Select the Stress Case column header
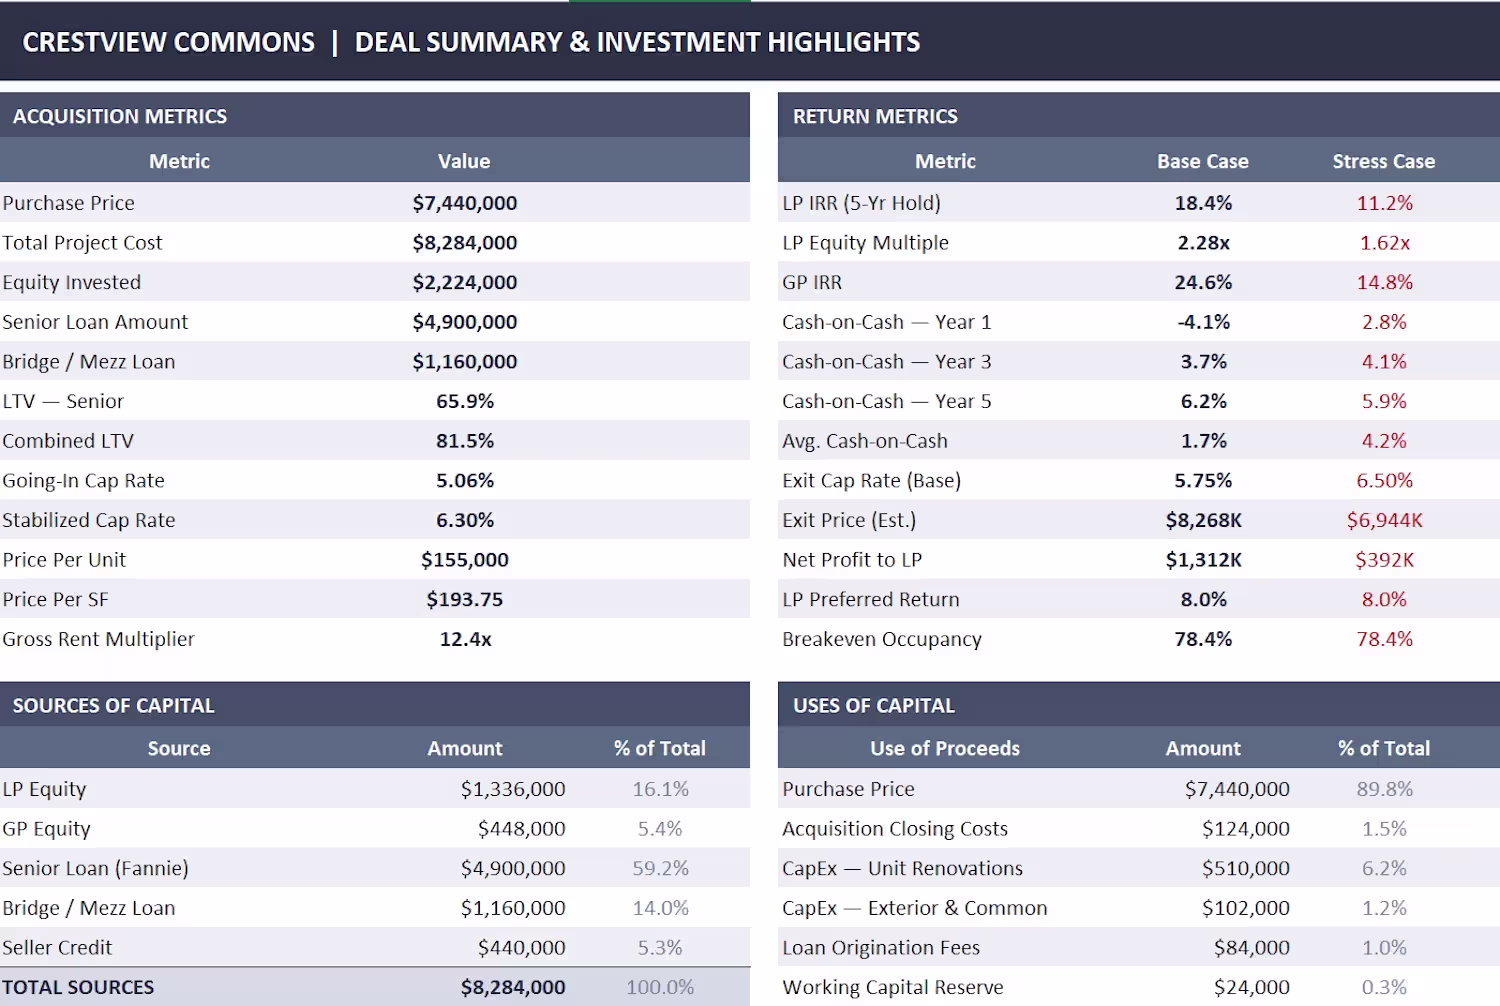 pos(1384,161)
